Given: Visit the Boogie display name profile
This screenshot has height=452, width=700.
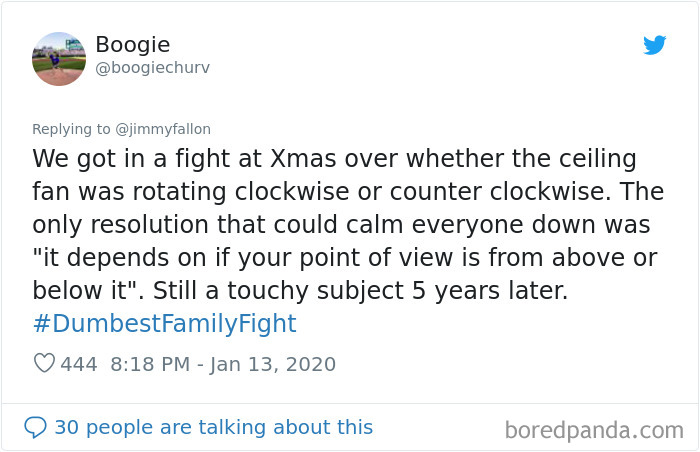Looking at the screenshot, I should click(x=133, y=45).
